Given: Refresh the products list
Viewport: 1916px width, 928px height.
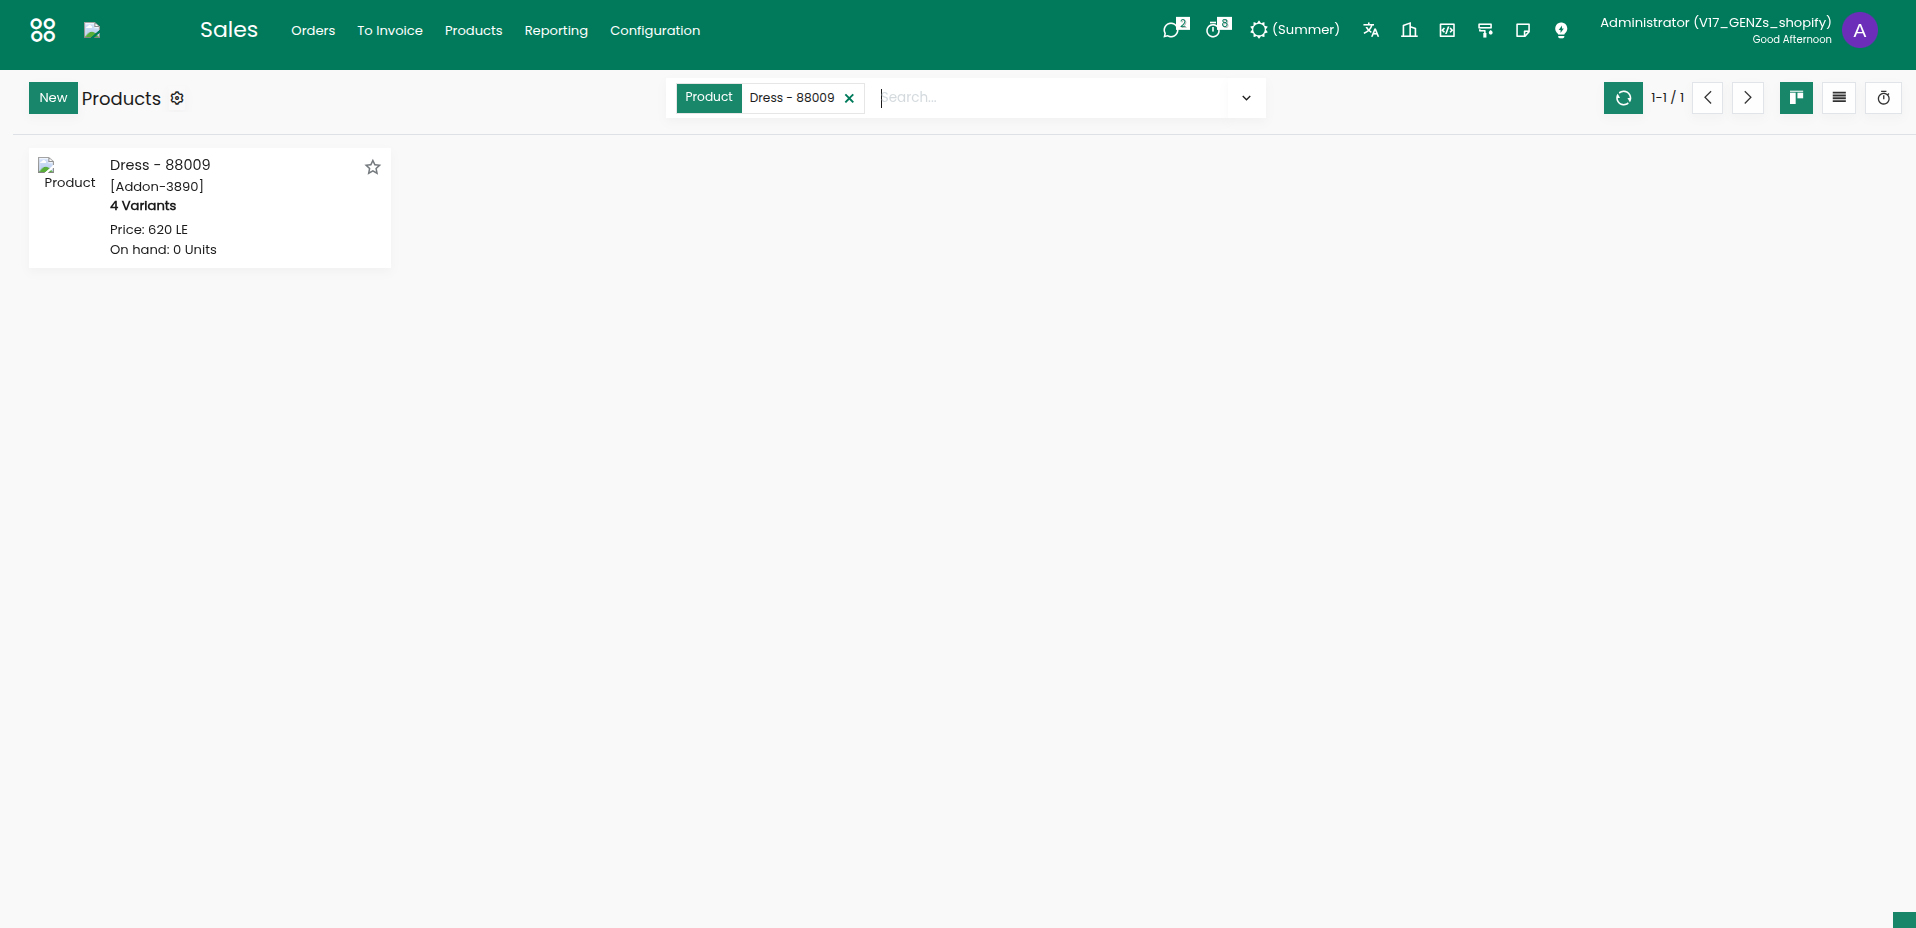Looking at the screenshot, I should (1623, 98).
